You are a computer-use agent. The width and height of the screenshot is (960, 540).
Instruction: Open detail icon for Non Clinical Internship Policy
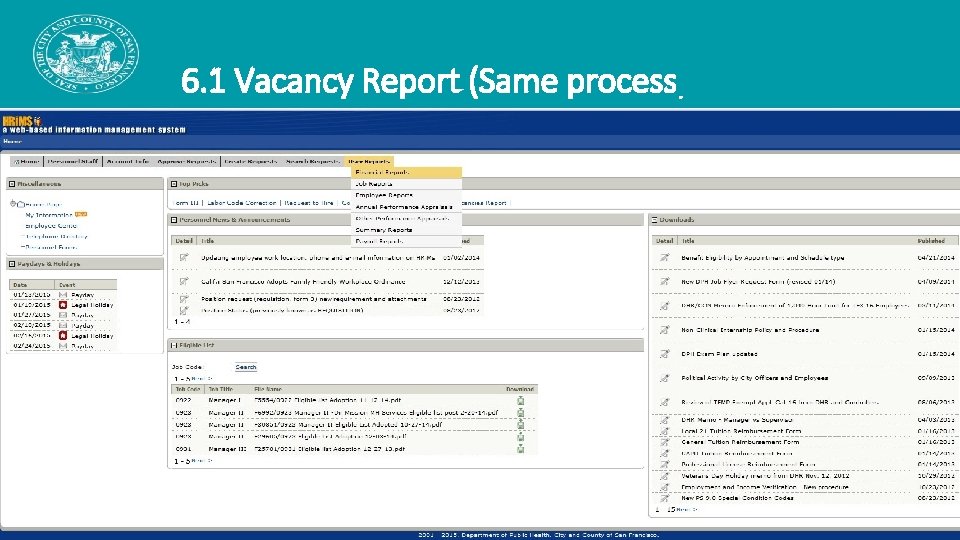[664, 330]
